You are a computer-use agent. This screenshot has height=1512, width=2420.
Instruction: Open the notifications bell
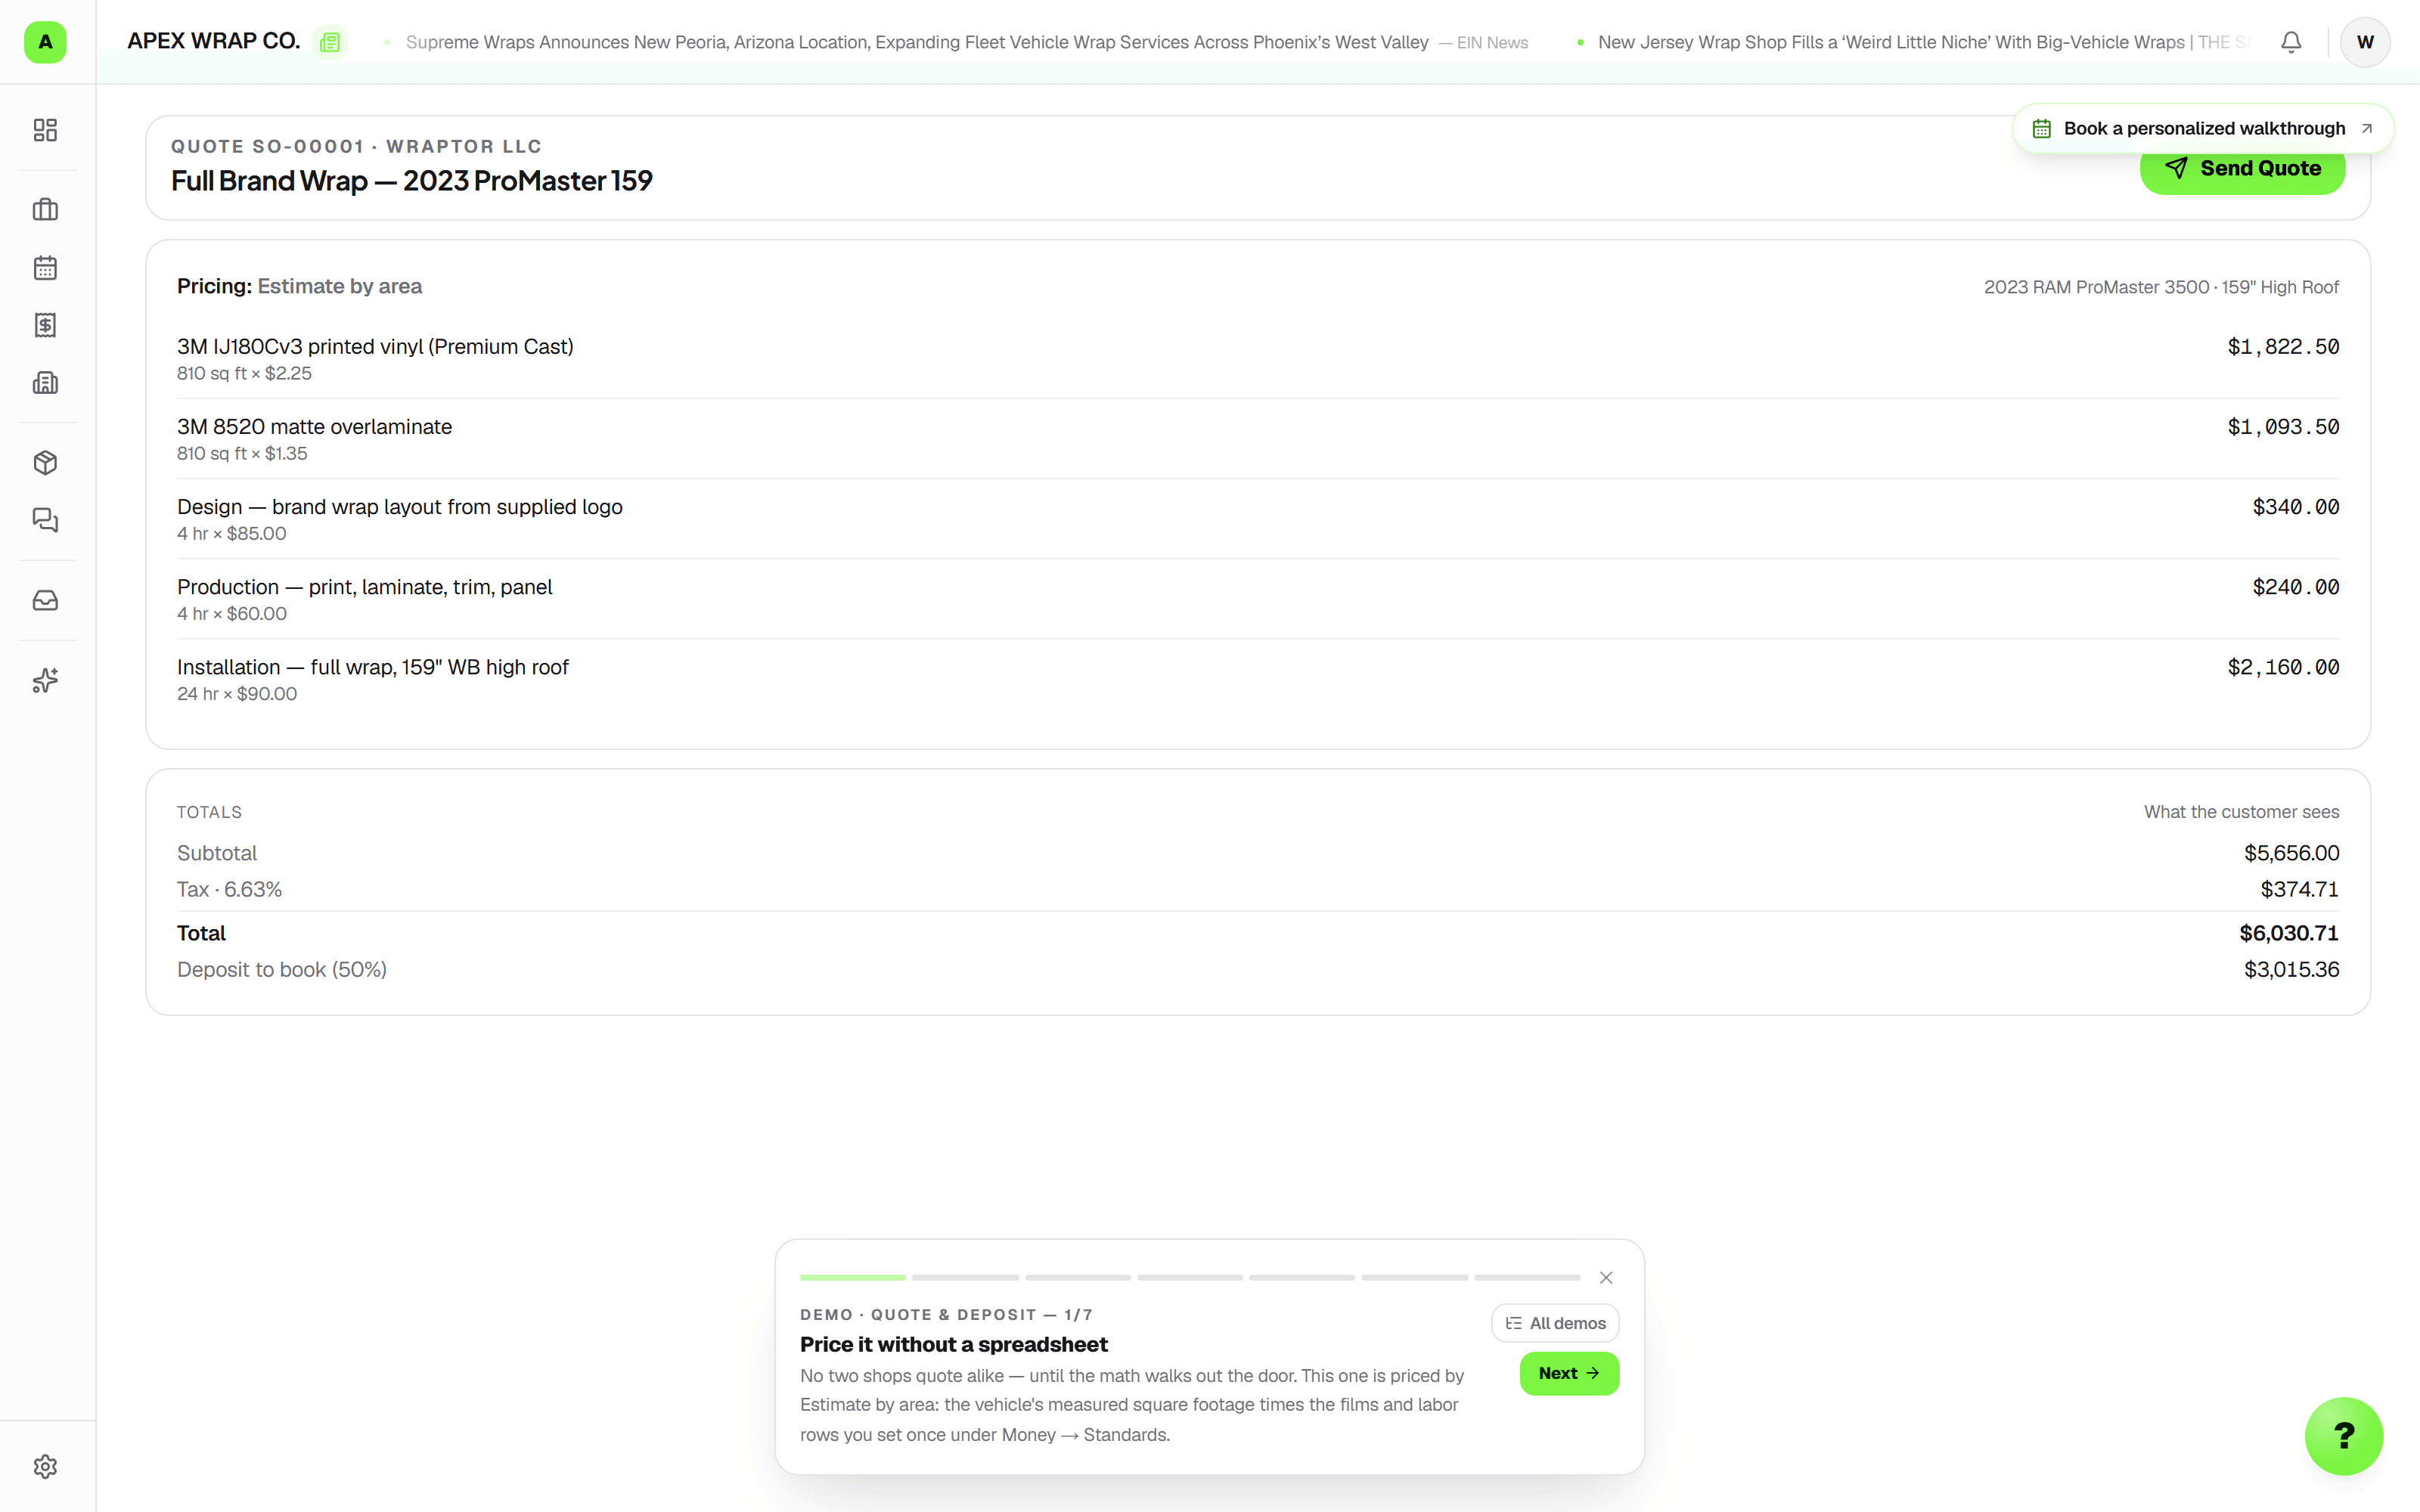coord(2291,42)
